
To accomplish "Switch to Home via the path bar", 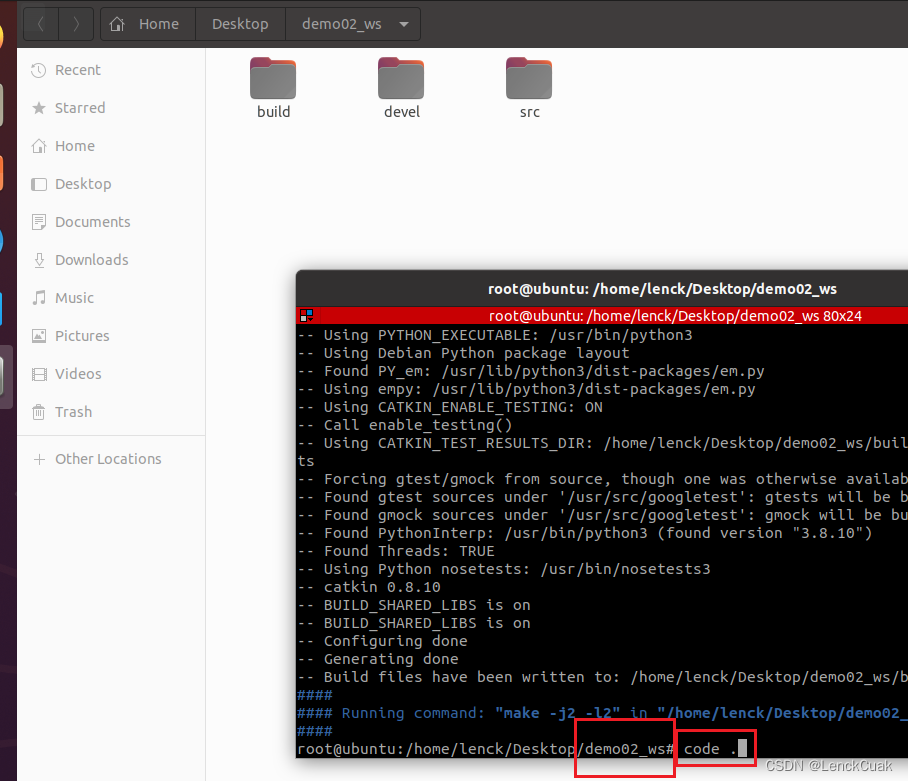I will click(x=159, y=23).
